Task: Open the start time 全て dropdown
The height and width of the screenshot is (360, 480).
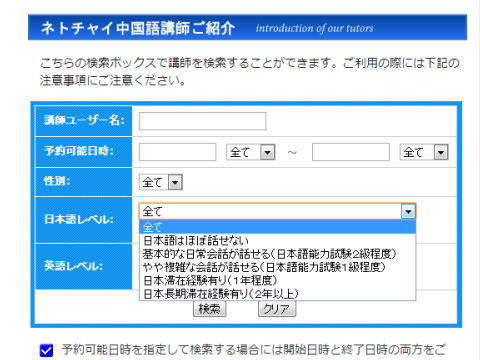Action: click(x=250, y=152)
